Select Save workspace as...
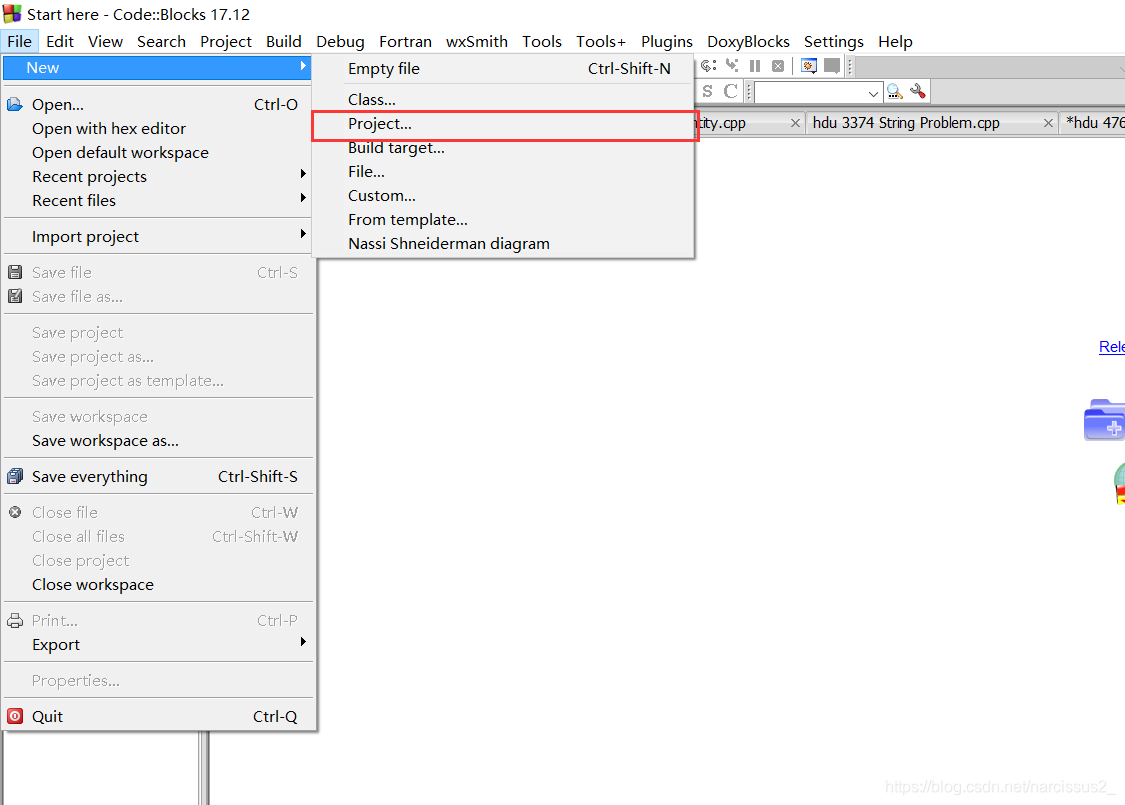Image resolution: width=1125 pixels, height=805 pixels. tap(157, 441)
